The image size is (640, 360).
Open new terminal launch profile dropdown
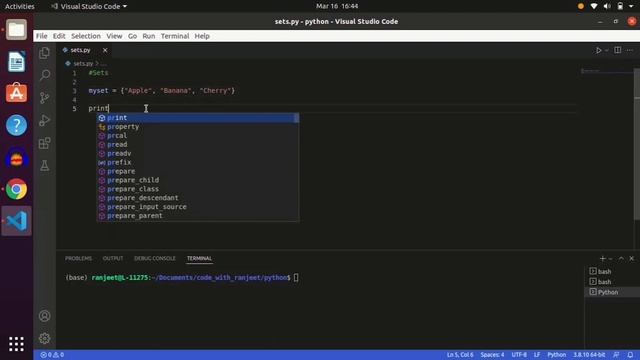coord(611,258)
